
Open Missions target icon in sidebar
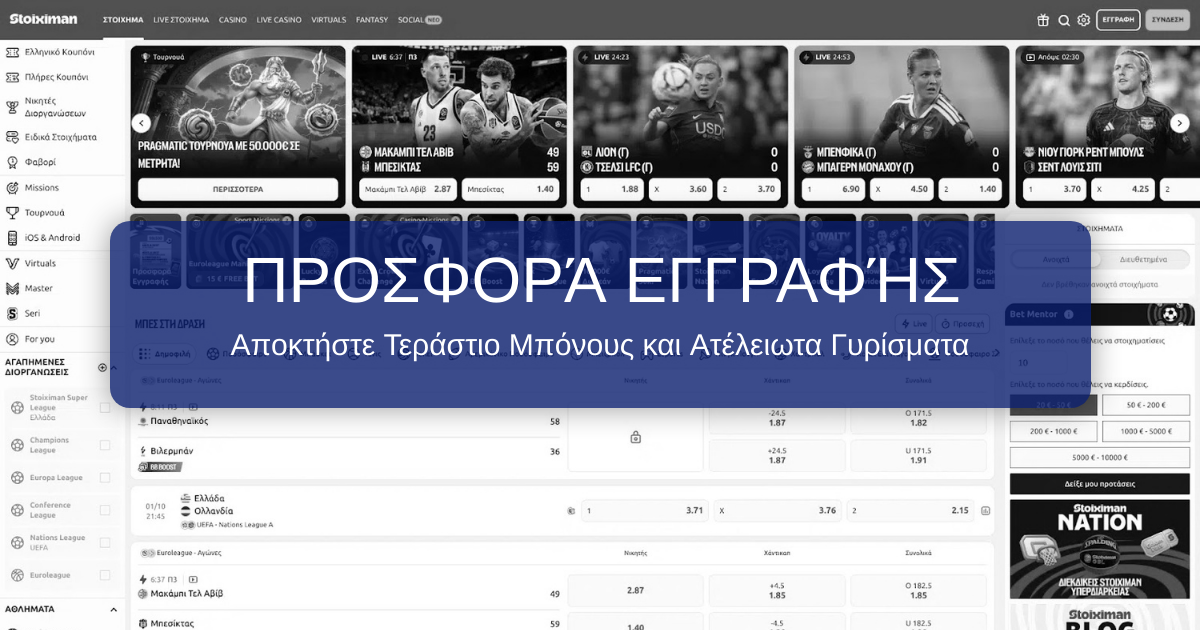[x=13, y=187]
